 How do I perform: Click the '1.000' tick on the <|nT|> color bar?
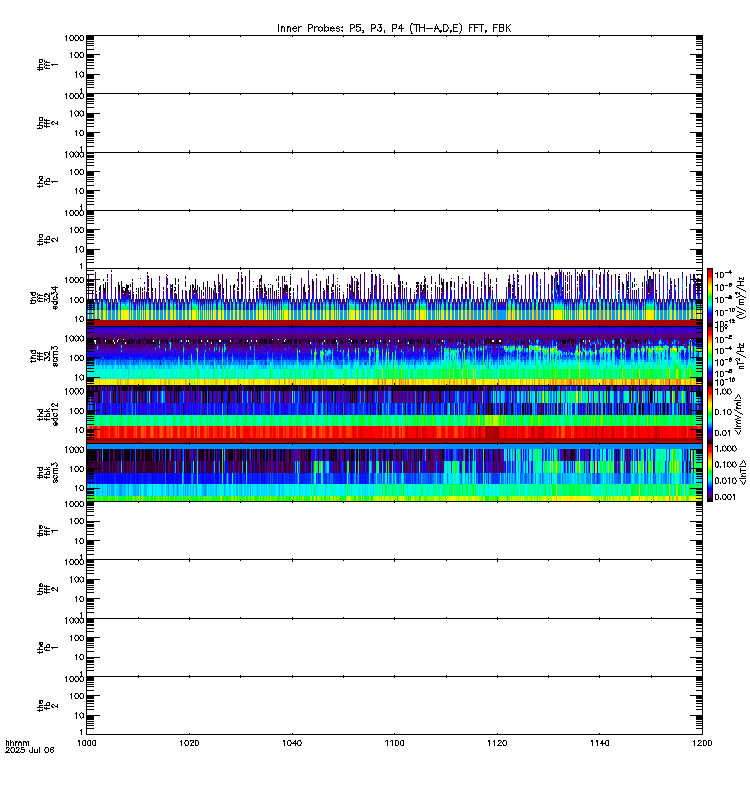[x=726, y=448]
